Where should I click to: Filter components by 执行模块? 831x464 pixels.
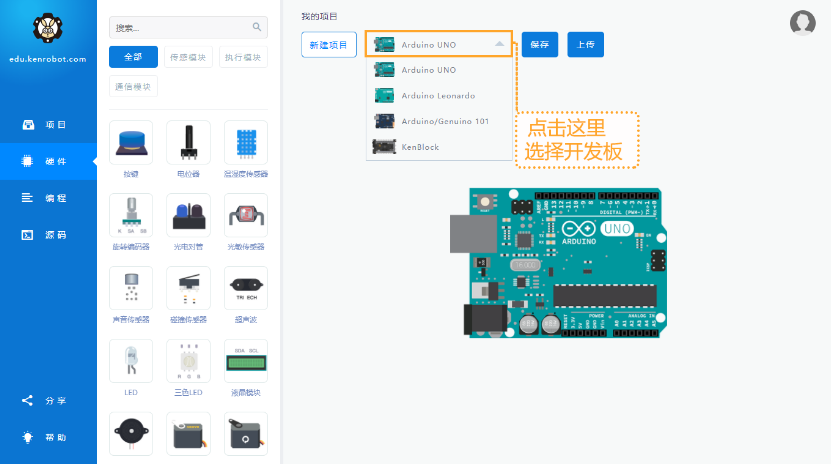(243, 57)
